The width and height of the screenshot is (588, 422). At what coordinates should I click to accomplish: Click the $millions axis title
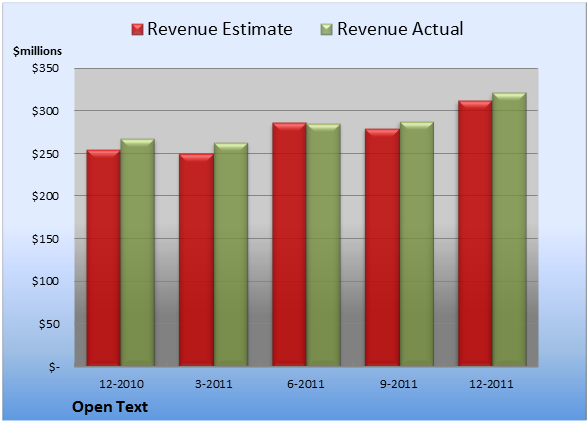pos(38,51)
